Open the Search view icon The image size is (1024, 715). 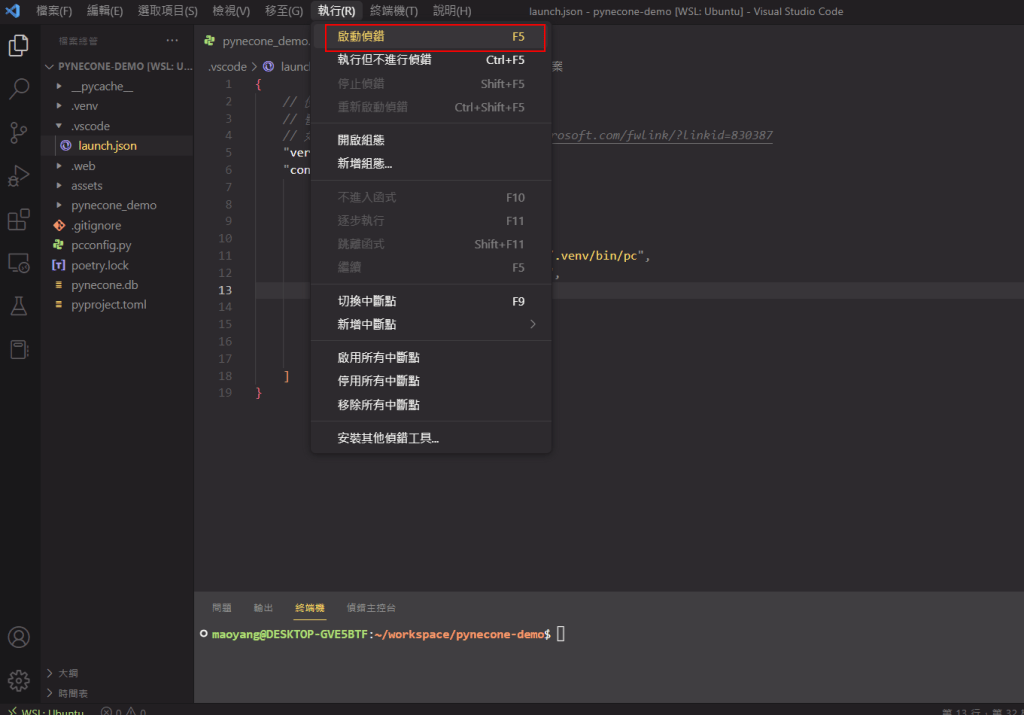pyautogui.click(x=18, y=89)
